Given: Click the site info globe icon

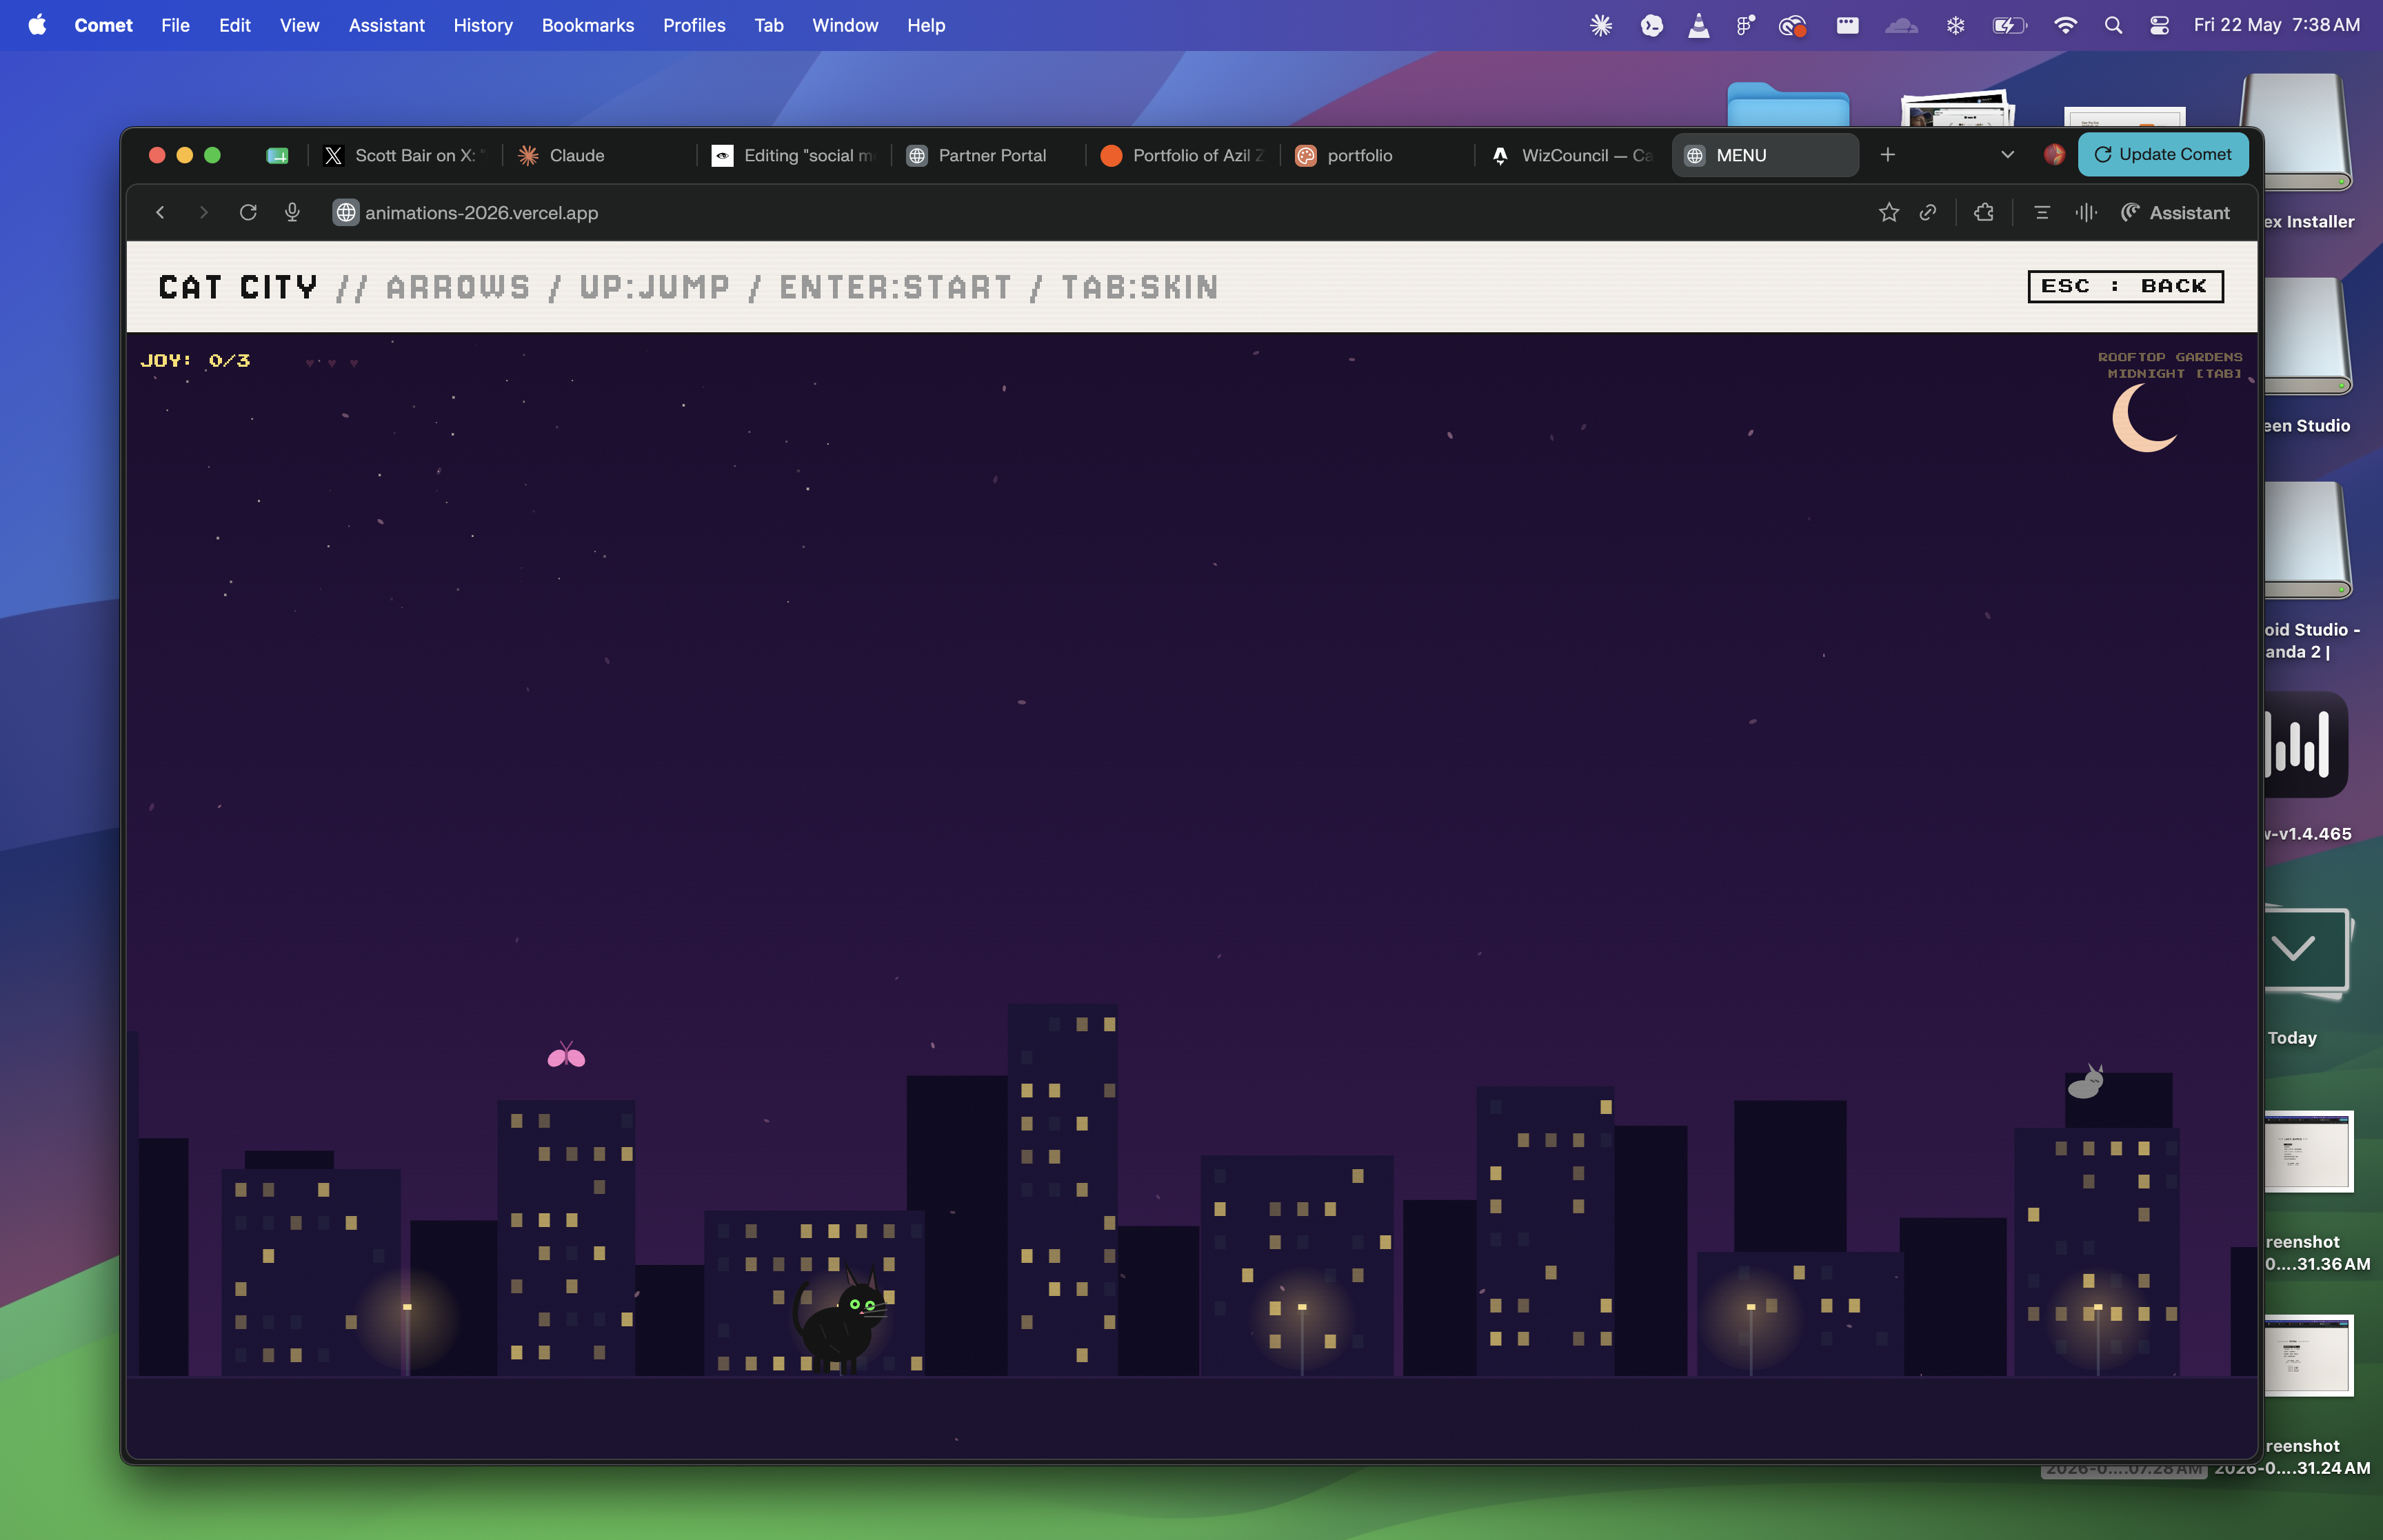Looking at the screenshot, I should (x=345, y=212).
